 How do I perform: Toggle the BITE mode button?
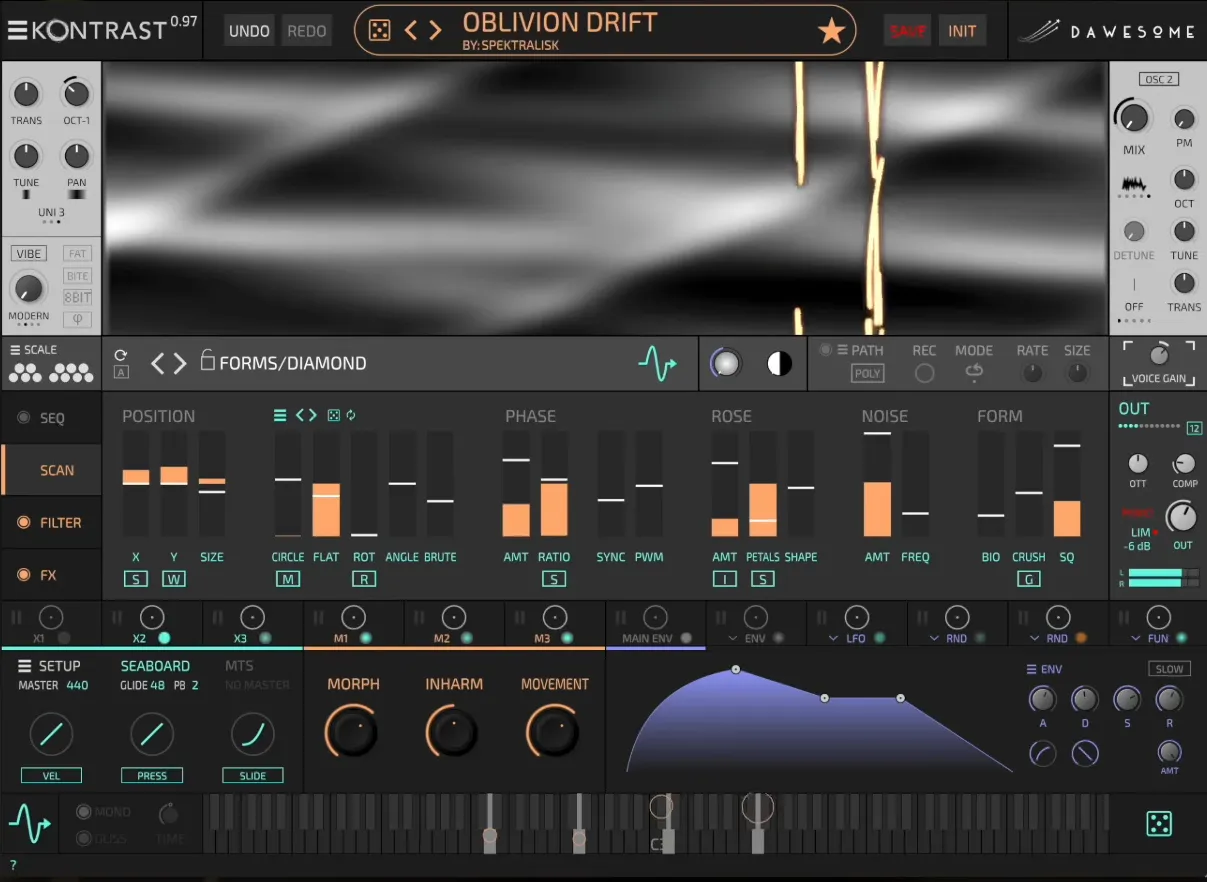[x=77, y=276]
